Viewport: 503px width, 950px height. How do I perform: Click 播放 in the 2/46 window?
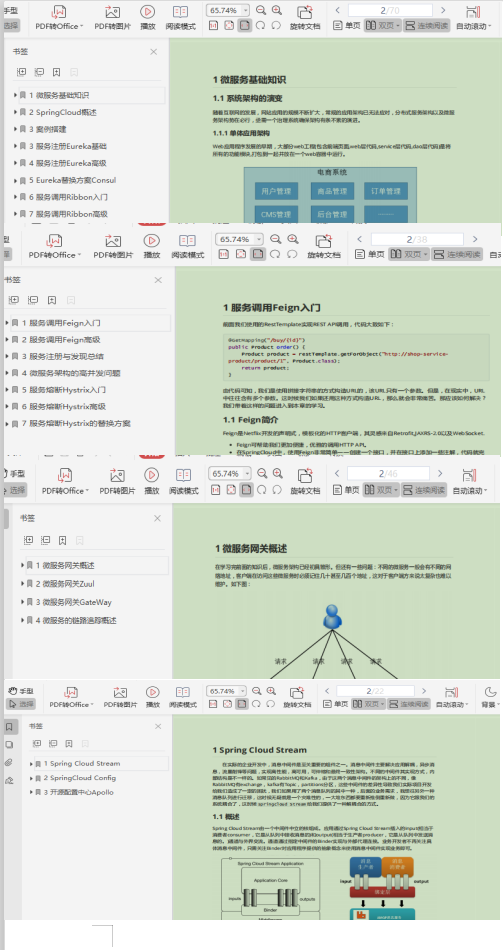point(152,482)
